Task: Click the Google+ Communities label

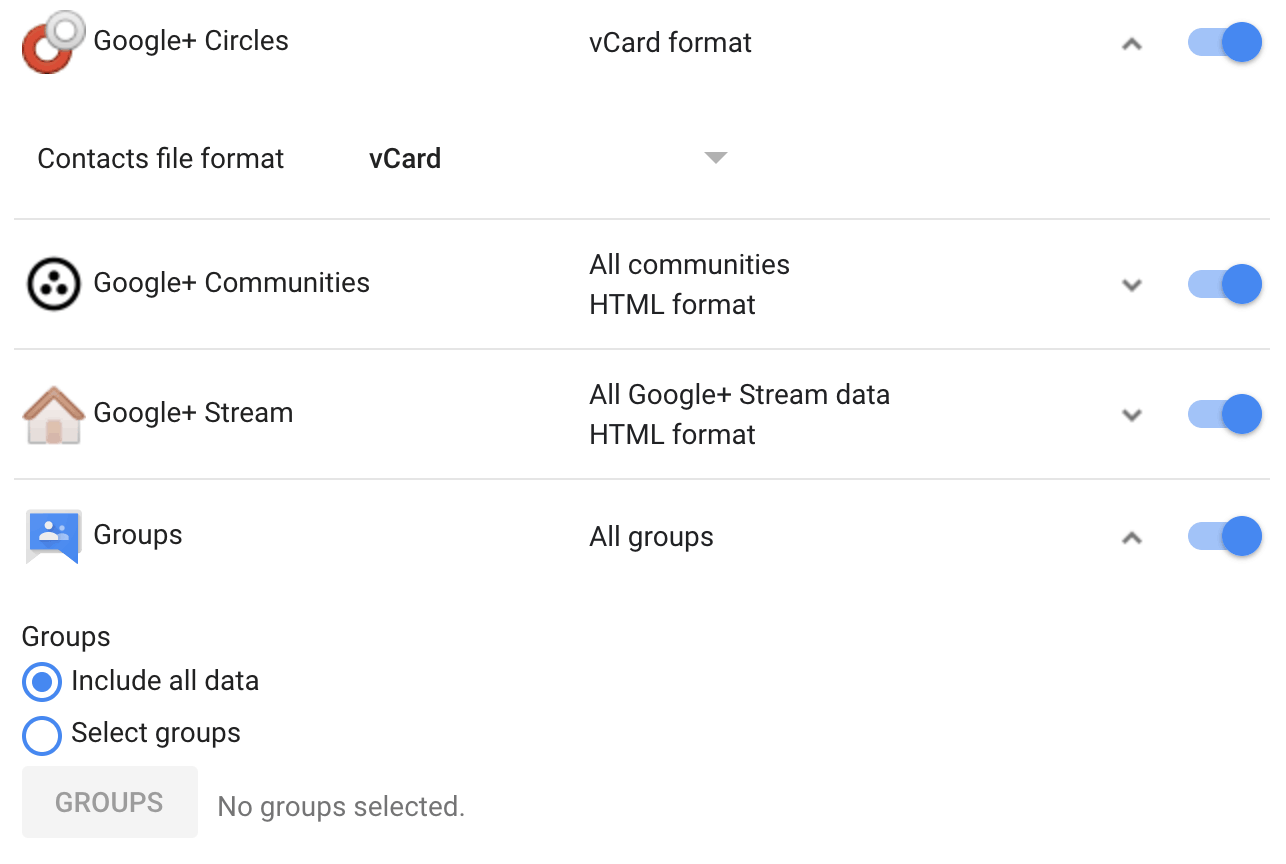Action: pyautogui.click(x=231, y=283)
